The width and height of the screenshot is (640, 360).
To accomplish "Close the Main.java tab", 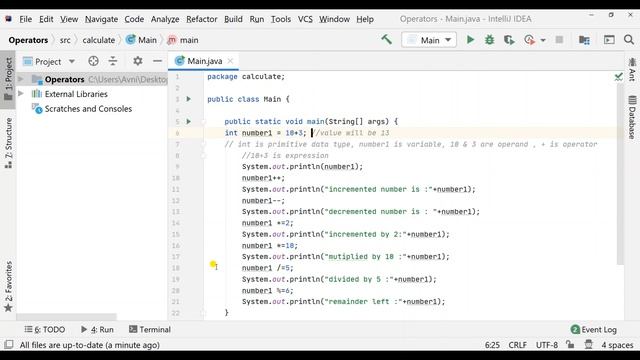I will tap(230, 61).
